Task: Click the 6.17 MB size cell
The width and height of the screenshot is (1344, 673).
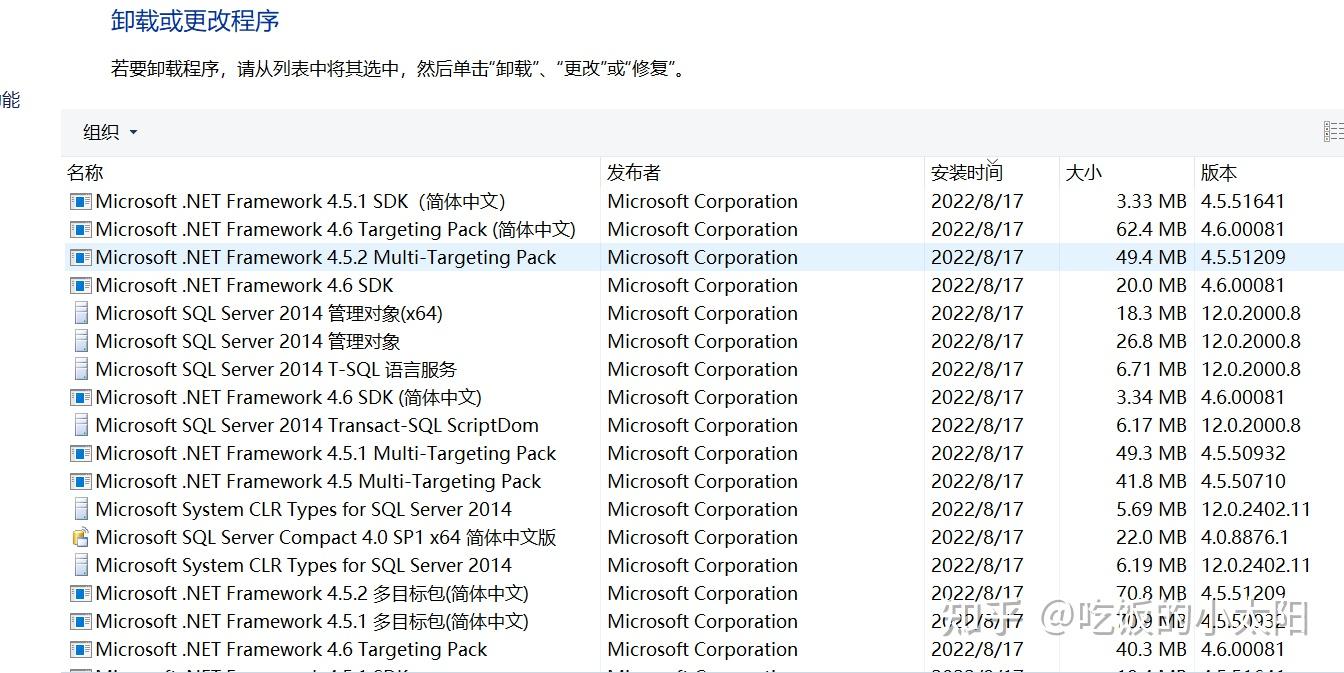Action: pos(1151,425)
